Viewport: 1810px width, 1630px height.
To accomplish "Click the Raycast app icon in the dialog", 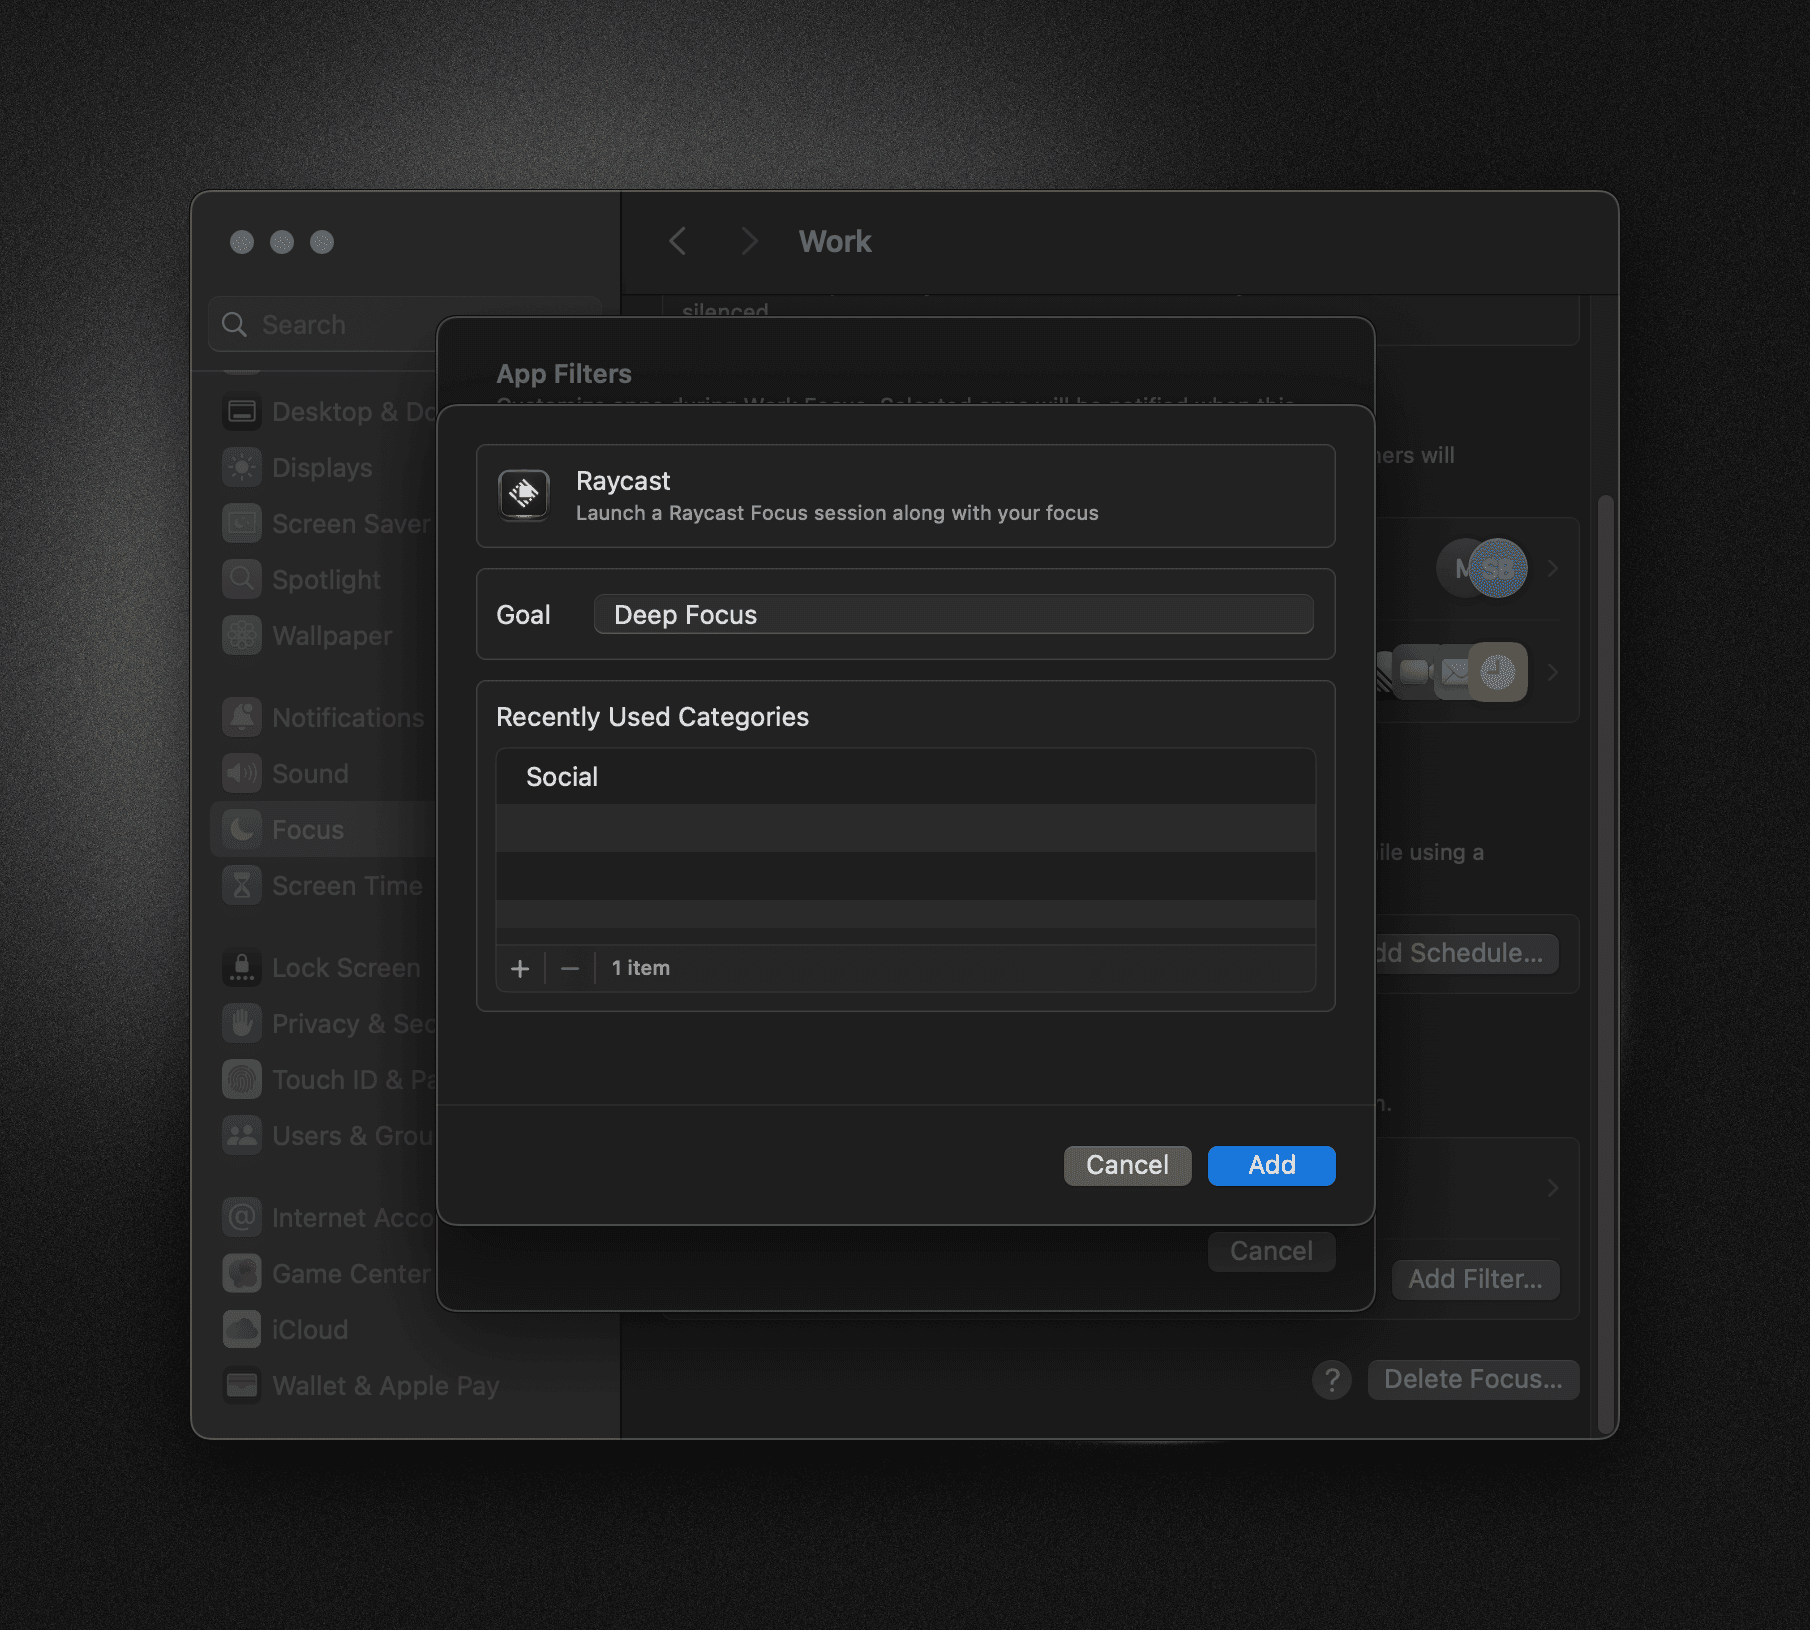I will tap(523, 495).
